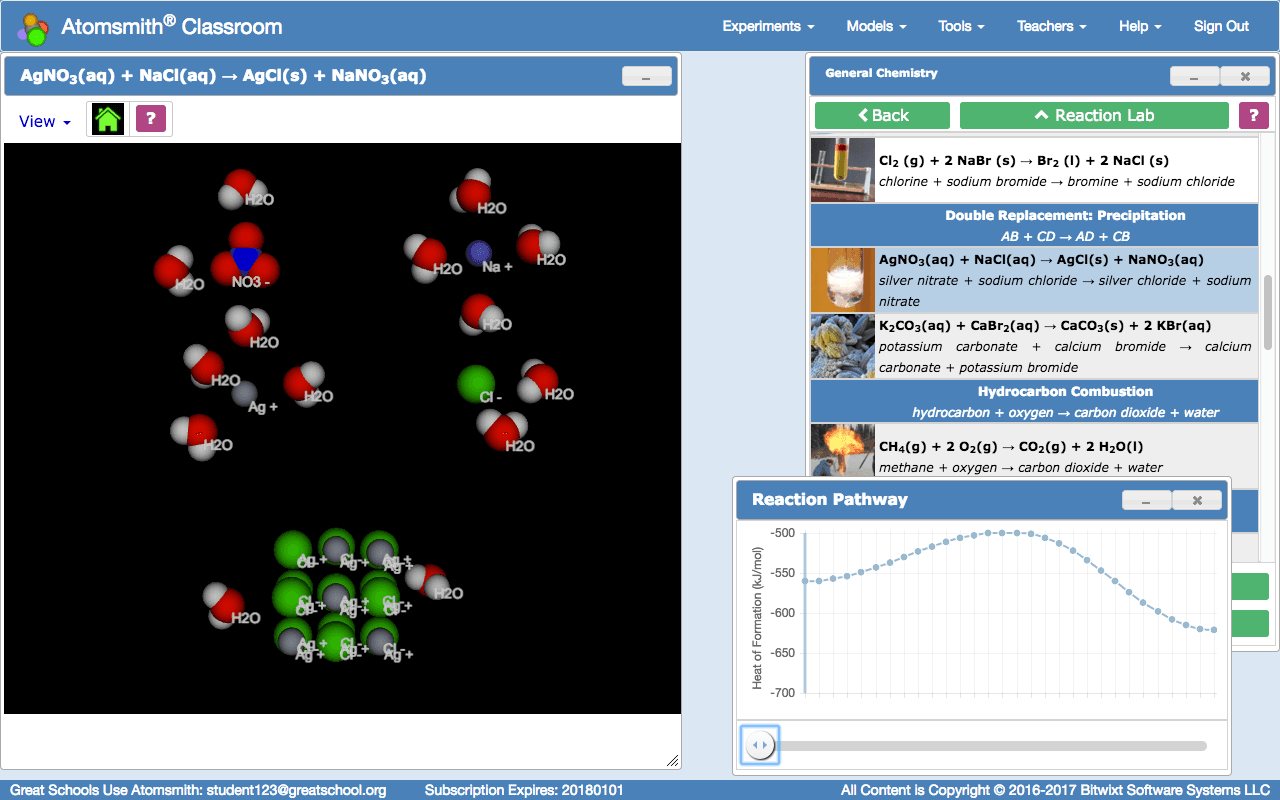This screenshot has width=1280, height=800.
Task: Click the Sign Out link
Action: point(1221,26)
